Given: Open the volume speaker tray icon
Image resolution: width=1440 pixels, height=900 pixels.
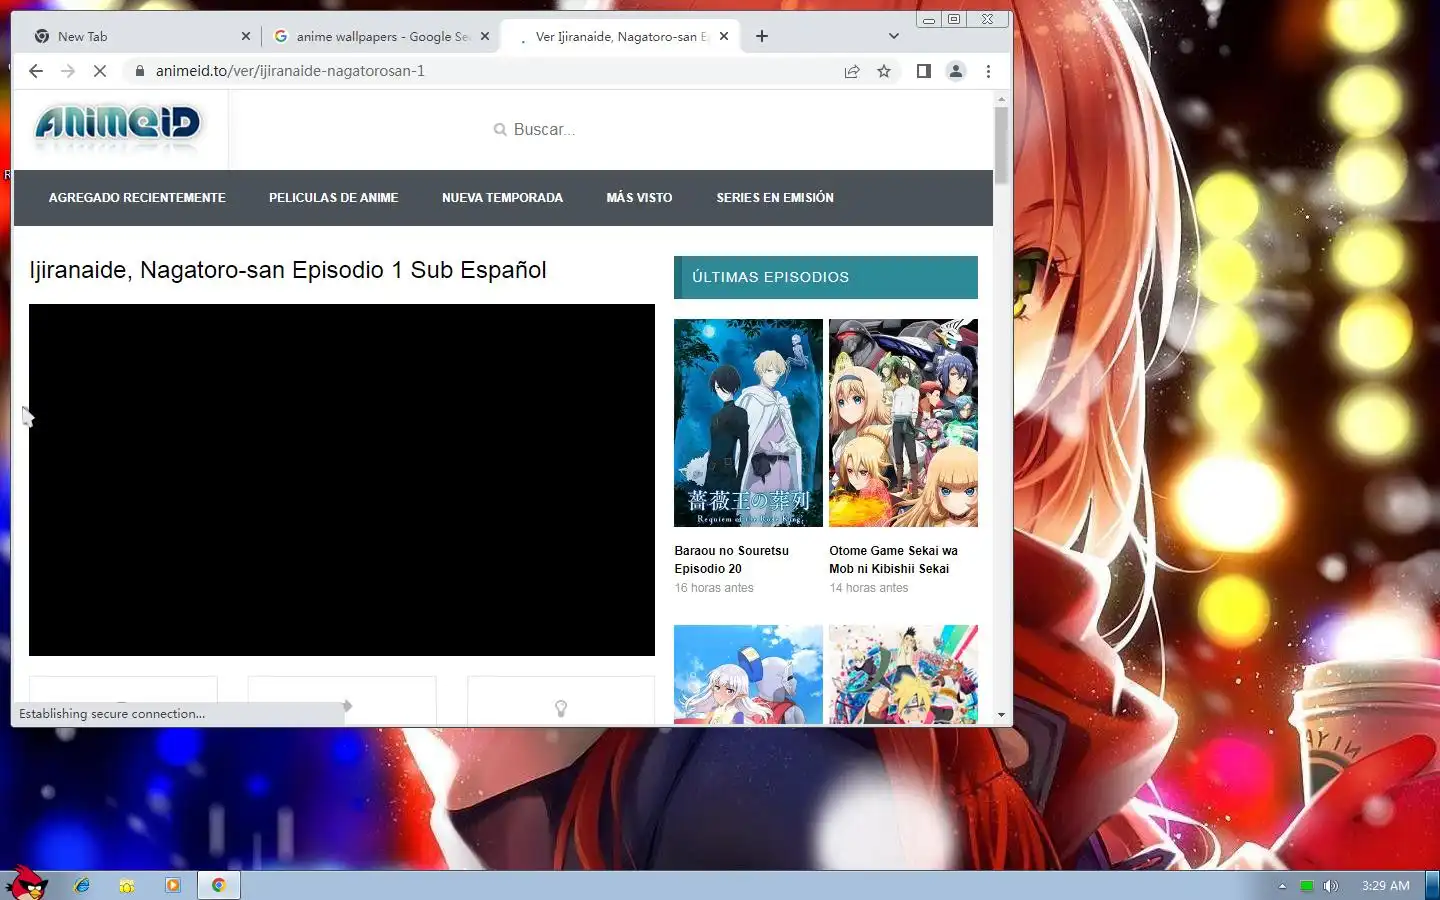Looking at the screenshot, I should pos(1331,886).
